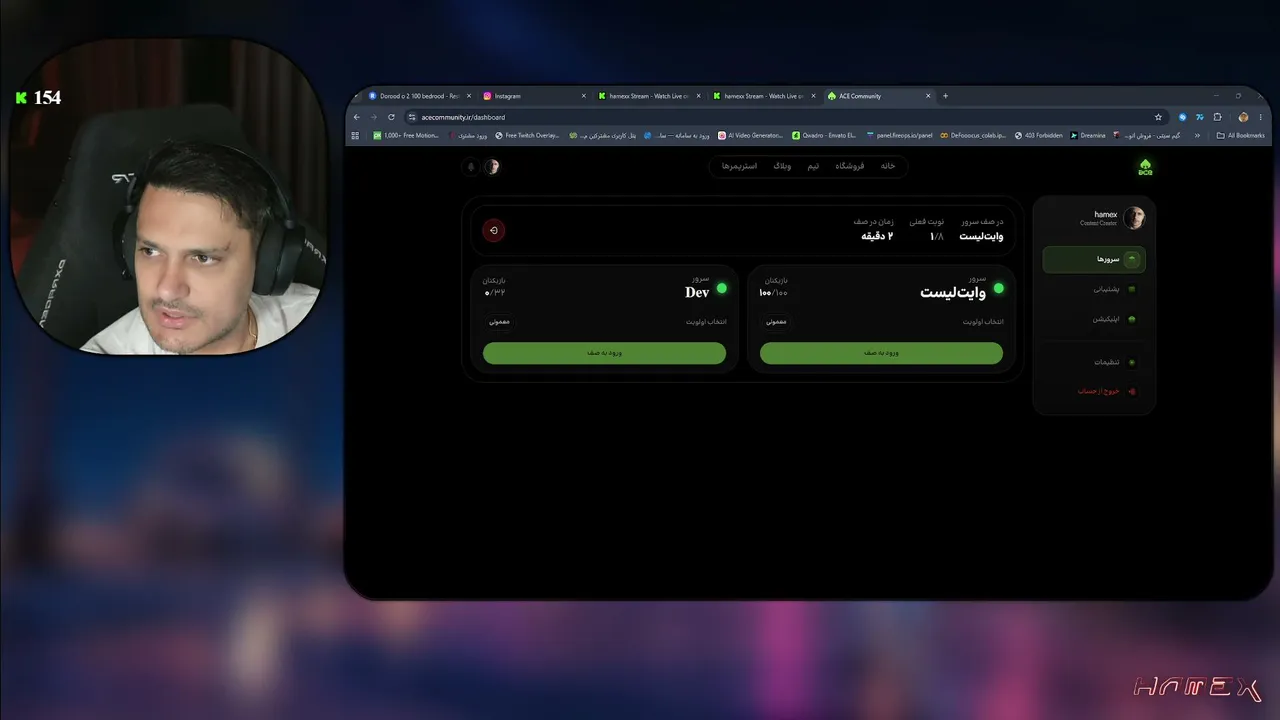Click the ۰/۳۲ players count on Dev
1280x720 pixels.
(495, 292)
